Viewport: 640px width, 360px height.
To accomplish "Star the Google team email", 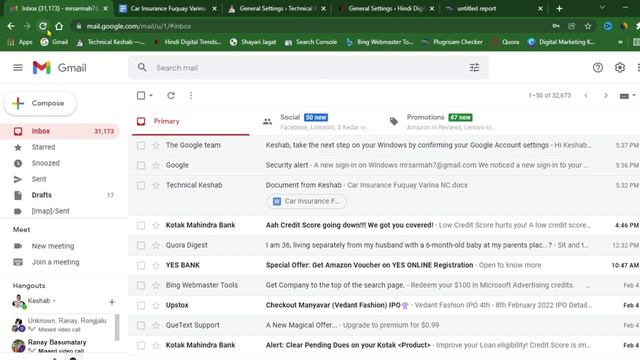I will click(x=156, y=145).
